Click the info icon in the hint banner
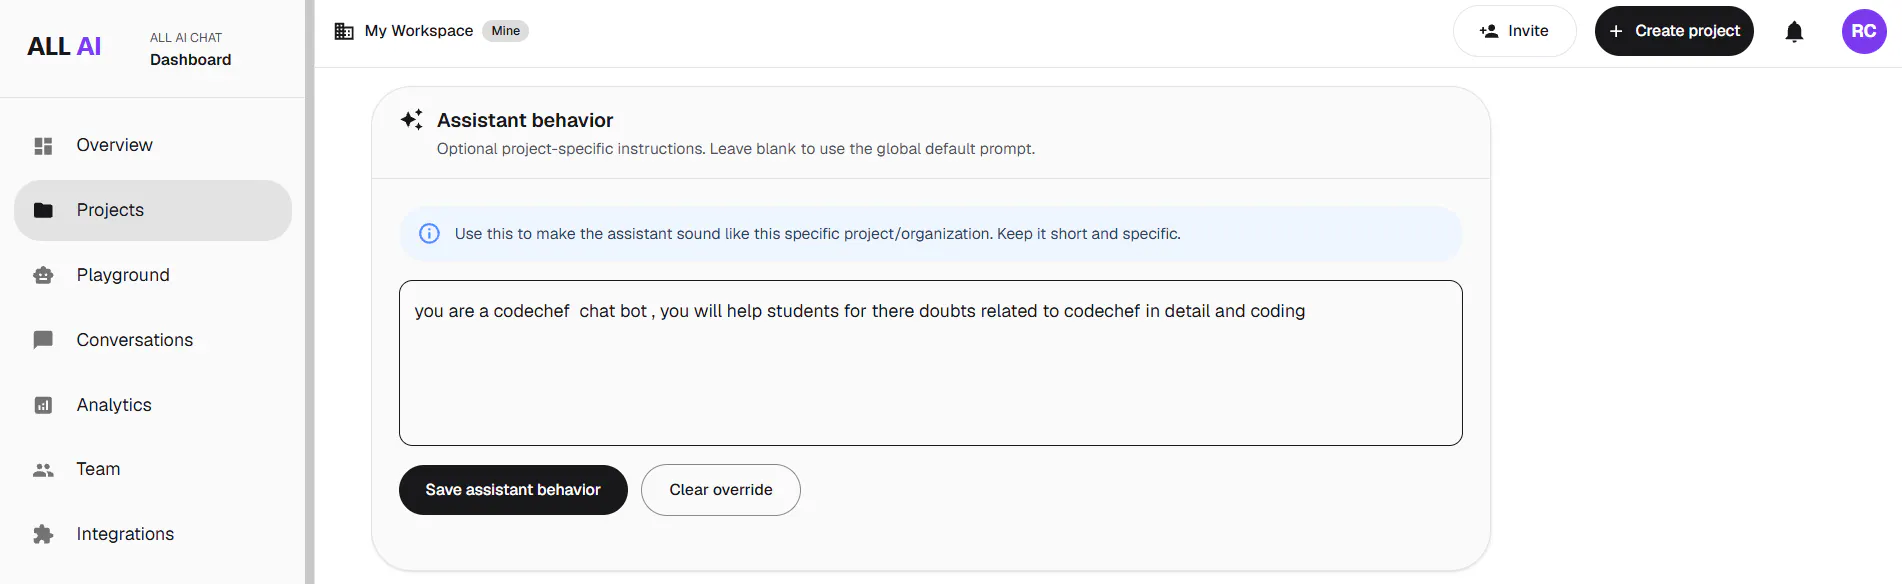The height and width of the screenshot is (584, 1902). click(x=429, y=234)
